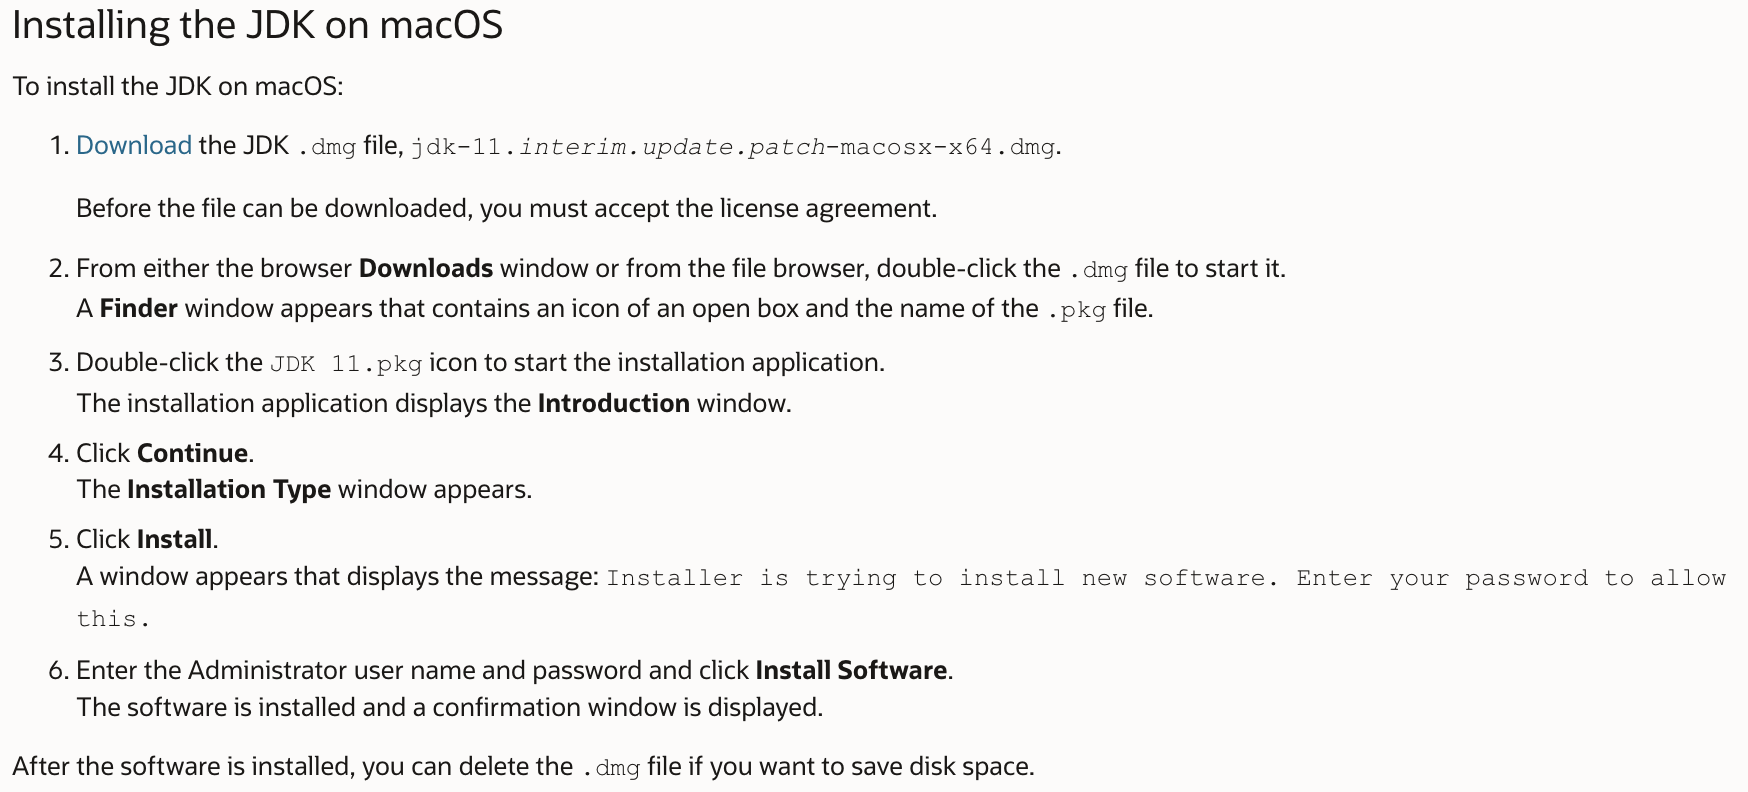The image size is (1748, 792).
Task: Click the 'this.' code text continuing step 5
Action: 113,619
